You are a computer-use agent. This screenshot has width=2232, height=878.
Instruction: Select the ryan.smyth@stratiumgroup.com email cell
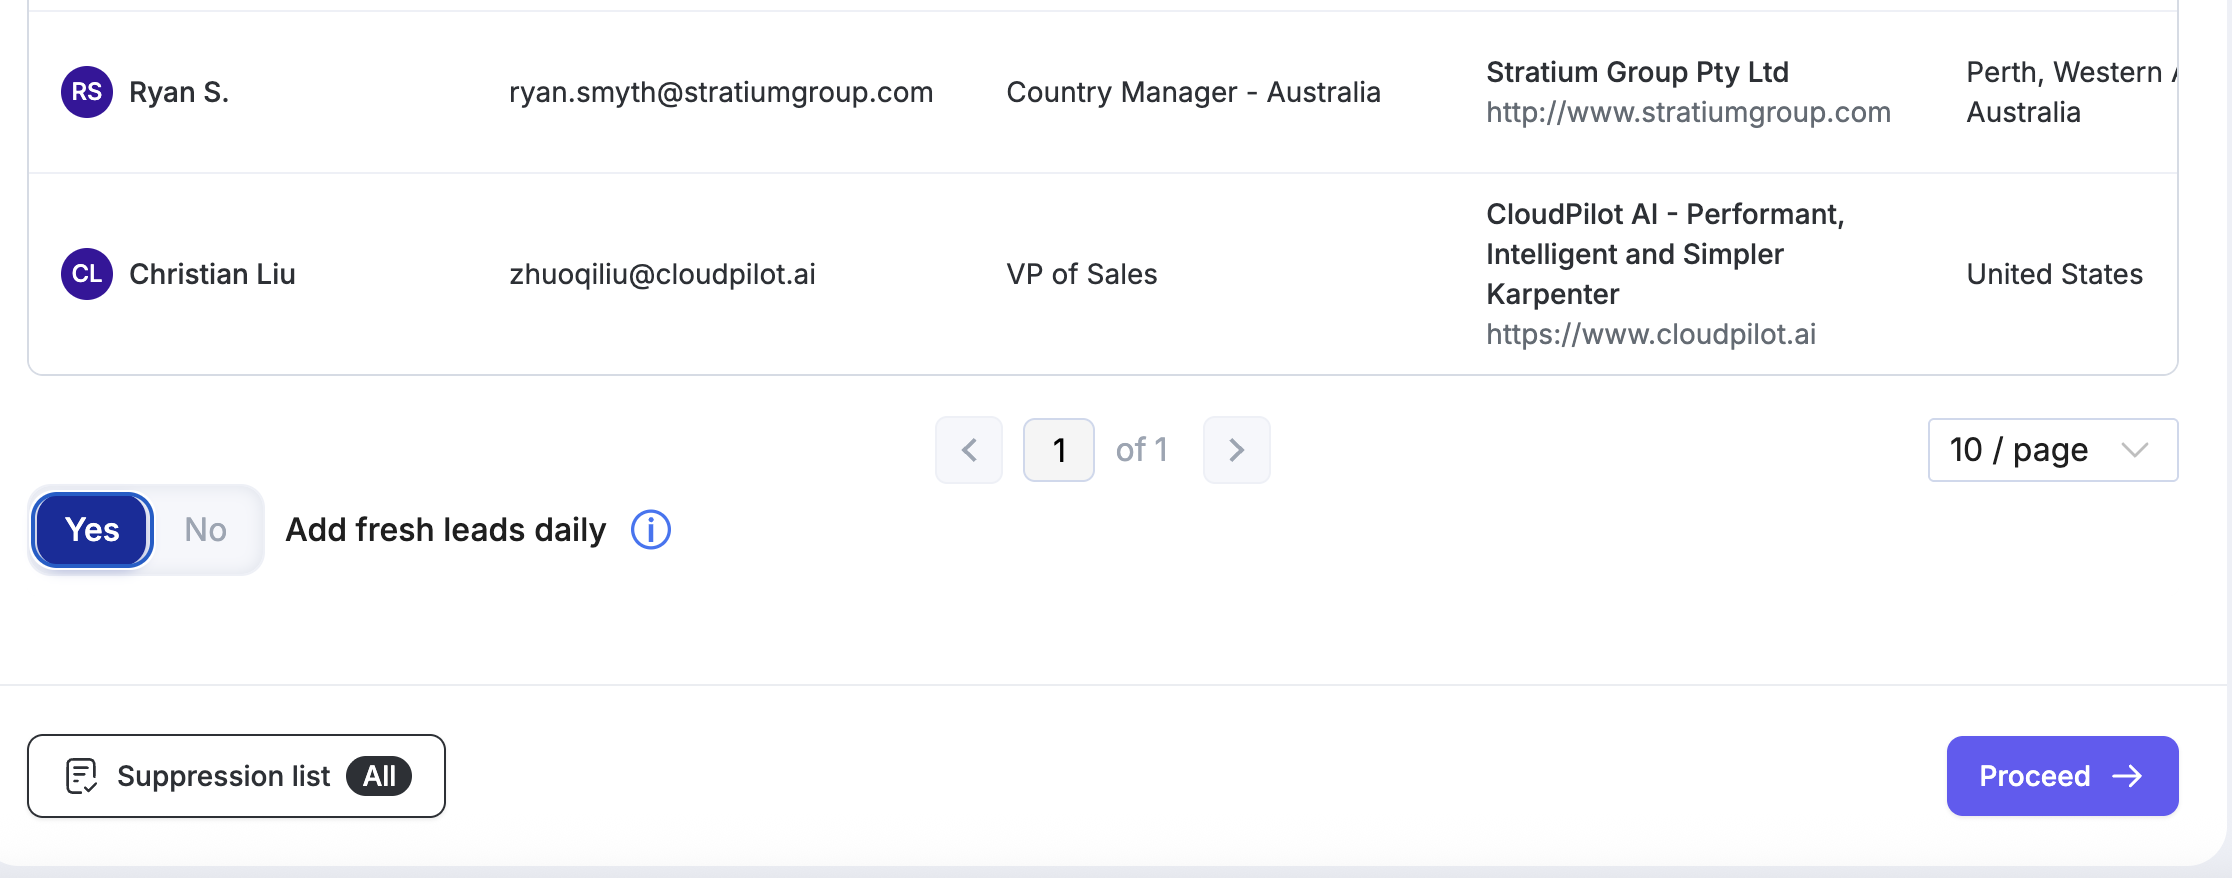click(721, 92)
